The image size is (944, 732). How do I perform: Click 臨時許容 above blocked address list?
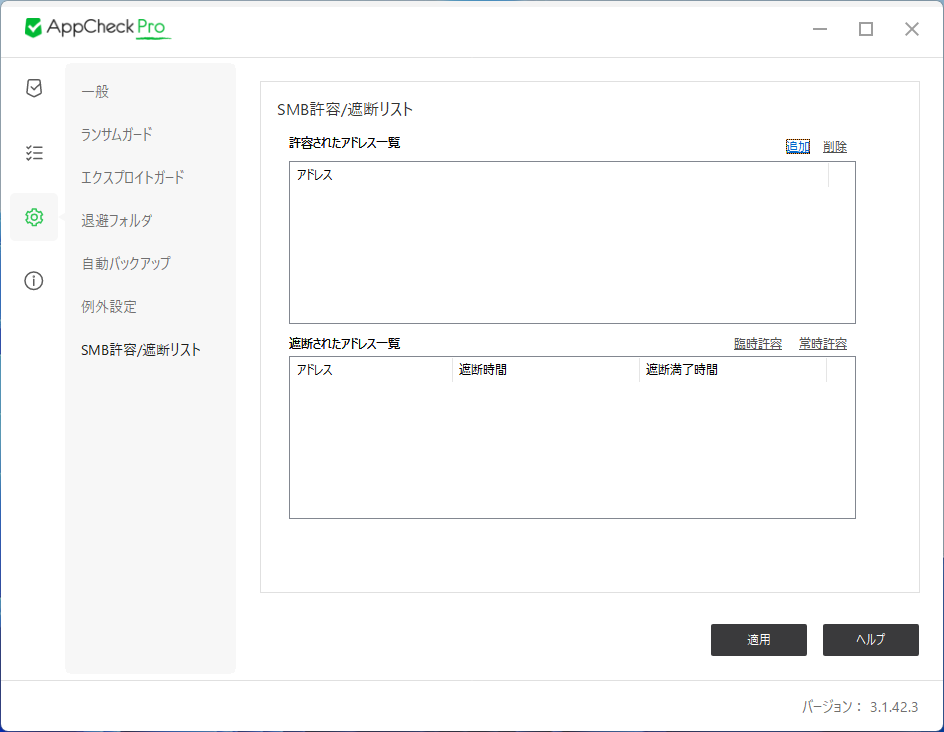757,342
